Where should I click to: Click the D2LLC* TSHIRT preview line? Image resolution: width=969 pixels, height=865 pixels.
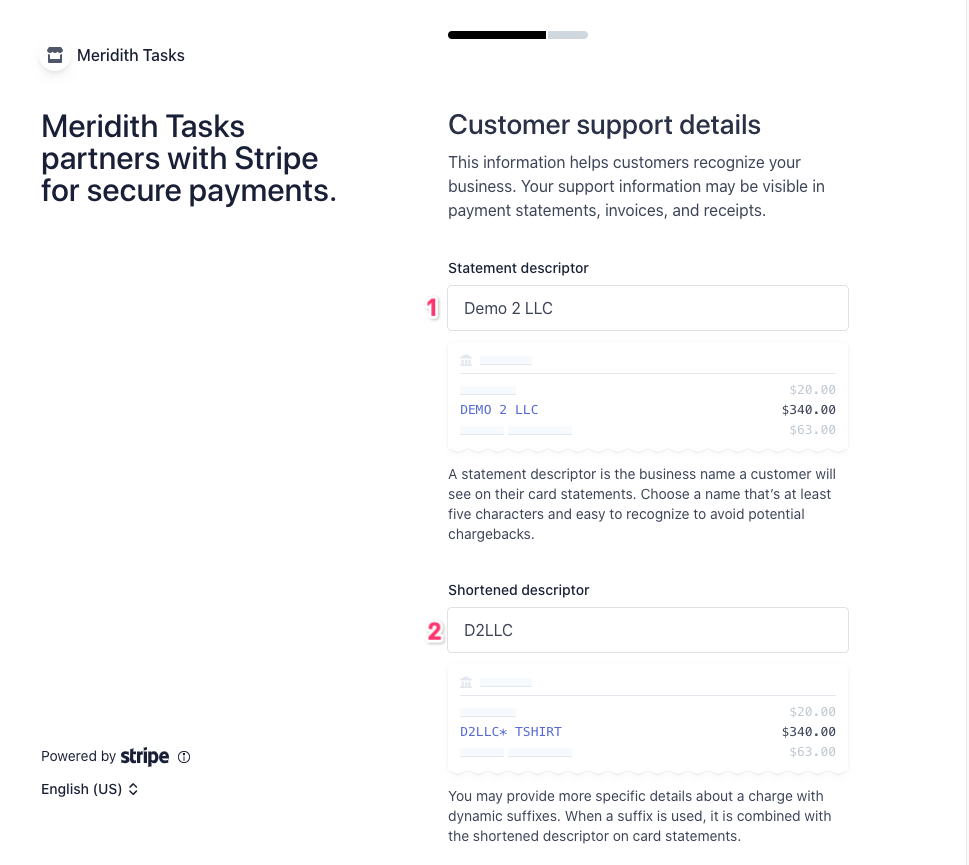[x=511, y=732]
